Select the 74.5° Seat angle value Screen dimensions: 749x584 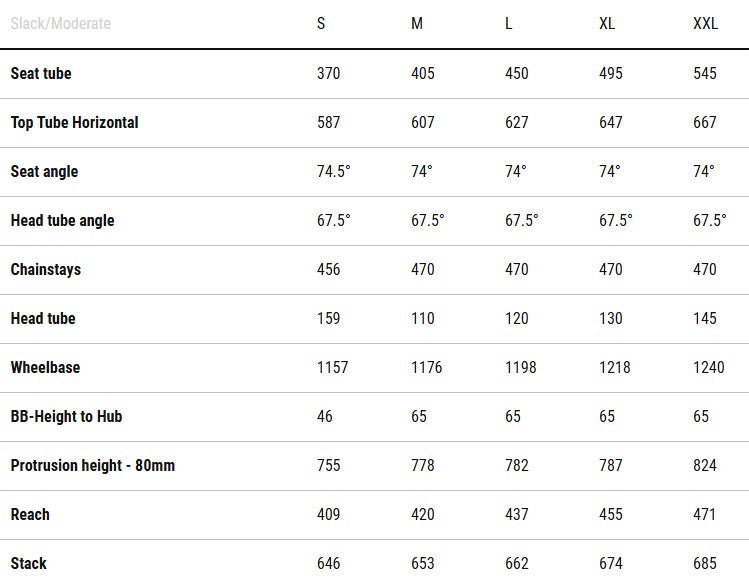pyautogui.click(x=334, y=171)
